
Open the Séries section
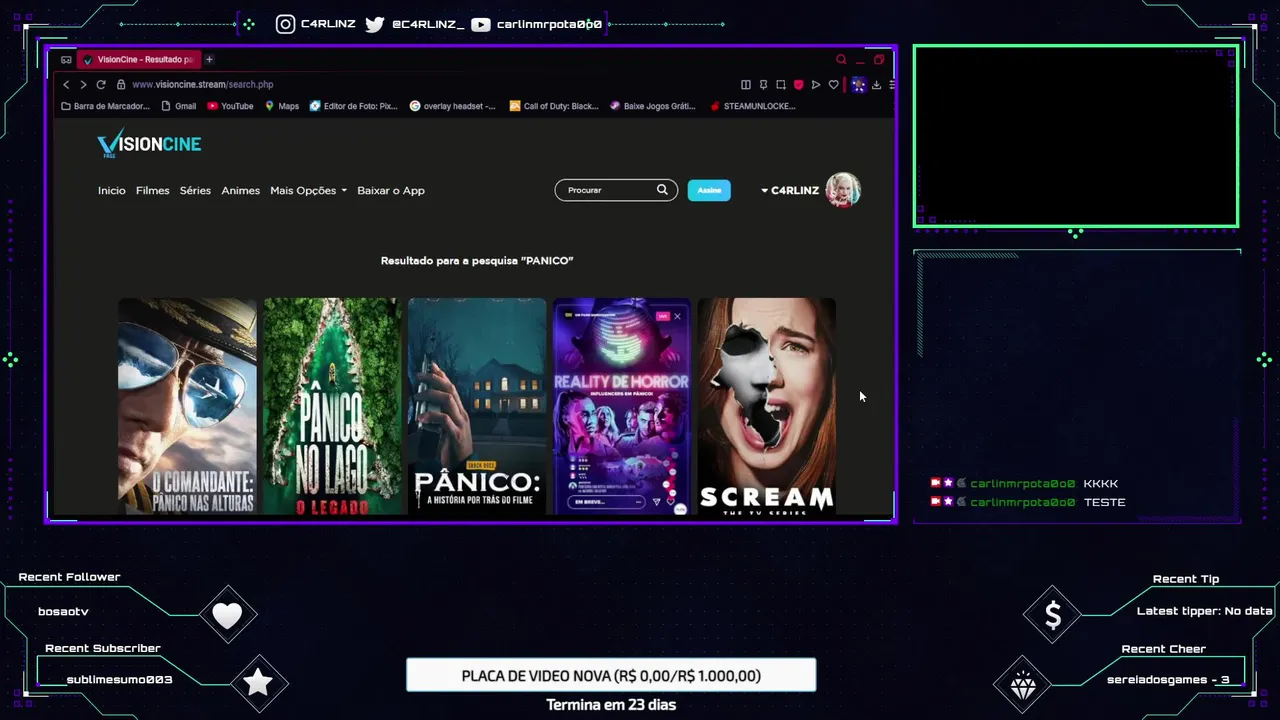pos(195,190)
